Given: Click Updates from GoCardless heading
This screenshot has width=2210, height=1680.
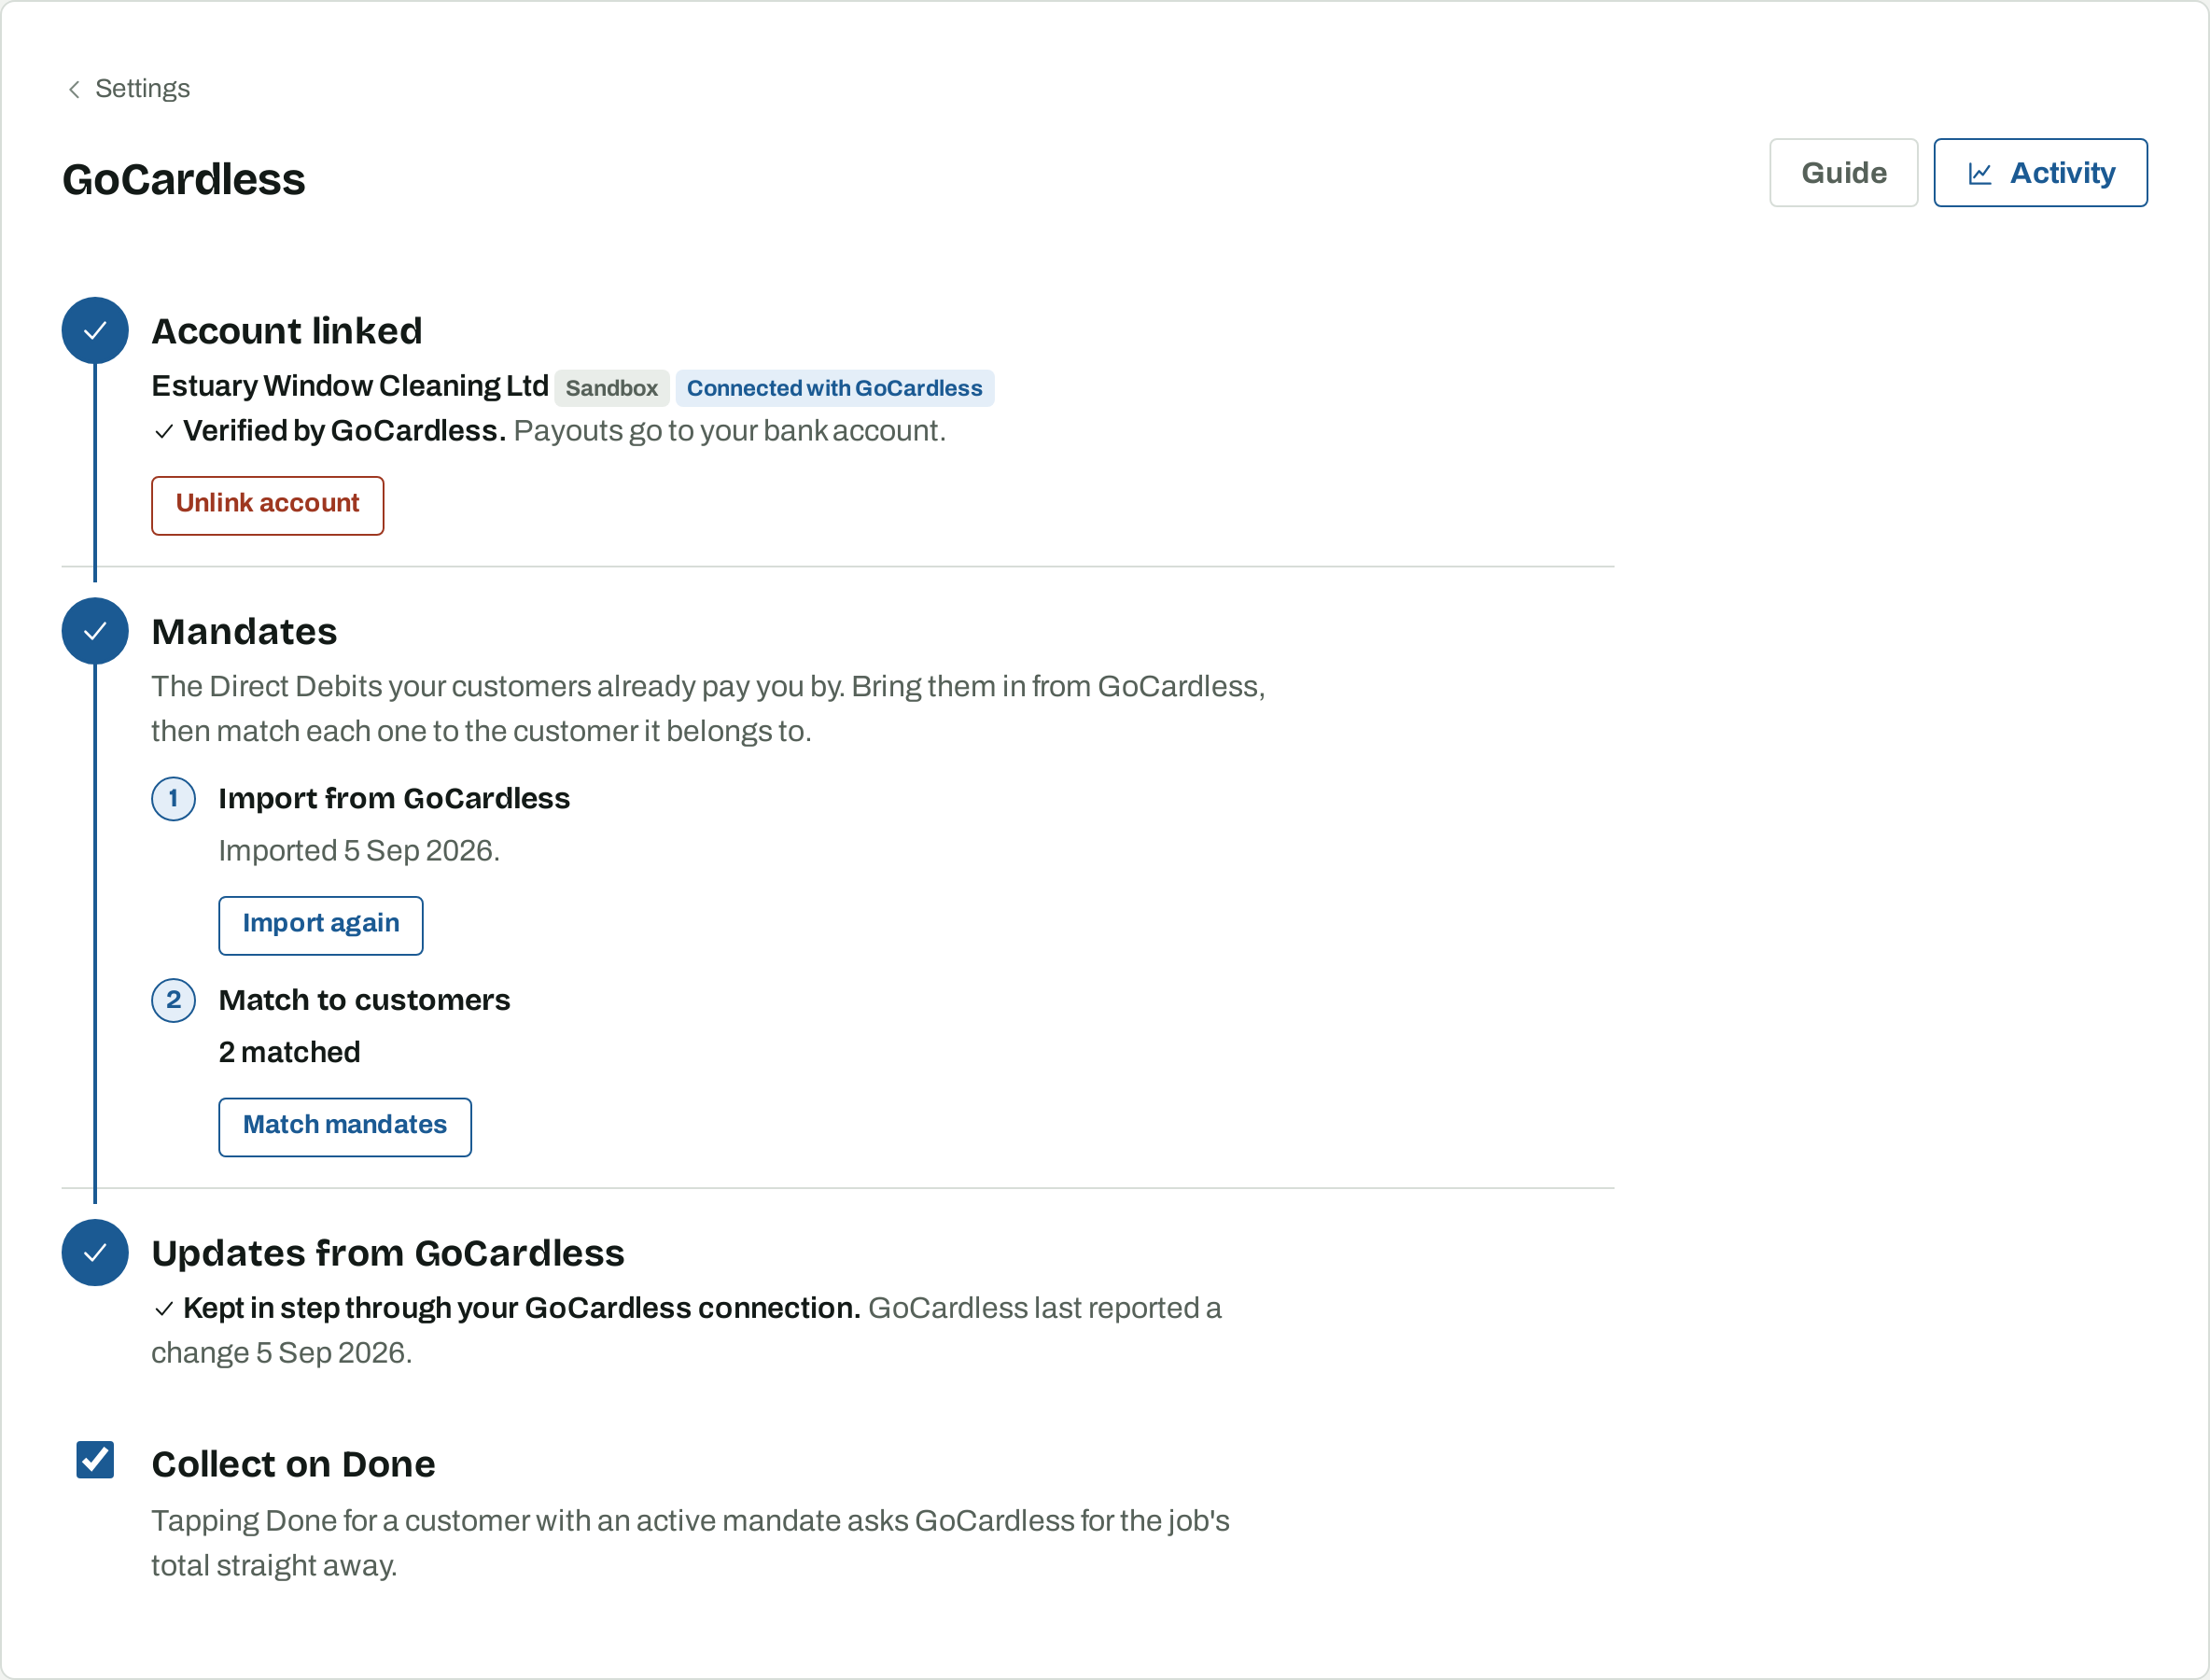Looking at the screenshot, I should click(388, 1253).
